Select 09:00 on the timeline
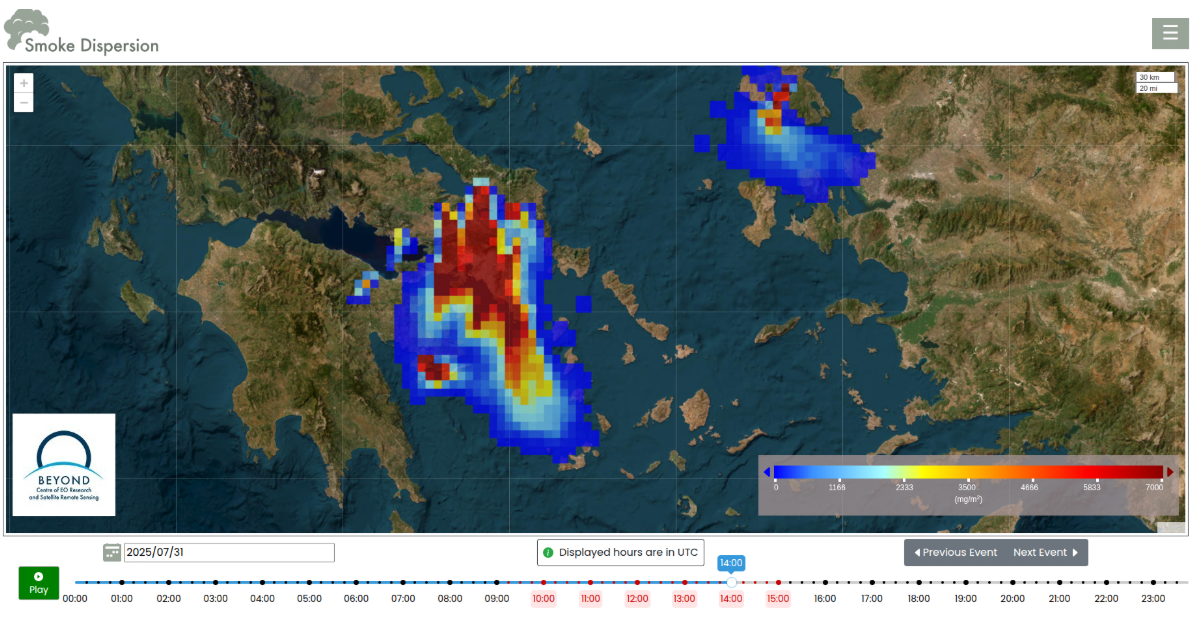The height and width of the screenshot is (618, 1198). (x=497, y=598)
